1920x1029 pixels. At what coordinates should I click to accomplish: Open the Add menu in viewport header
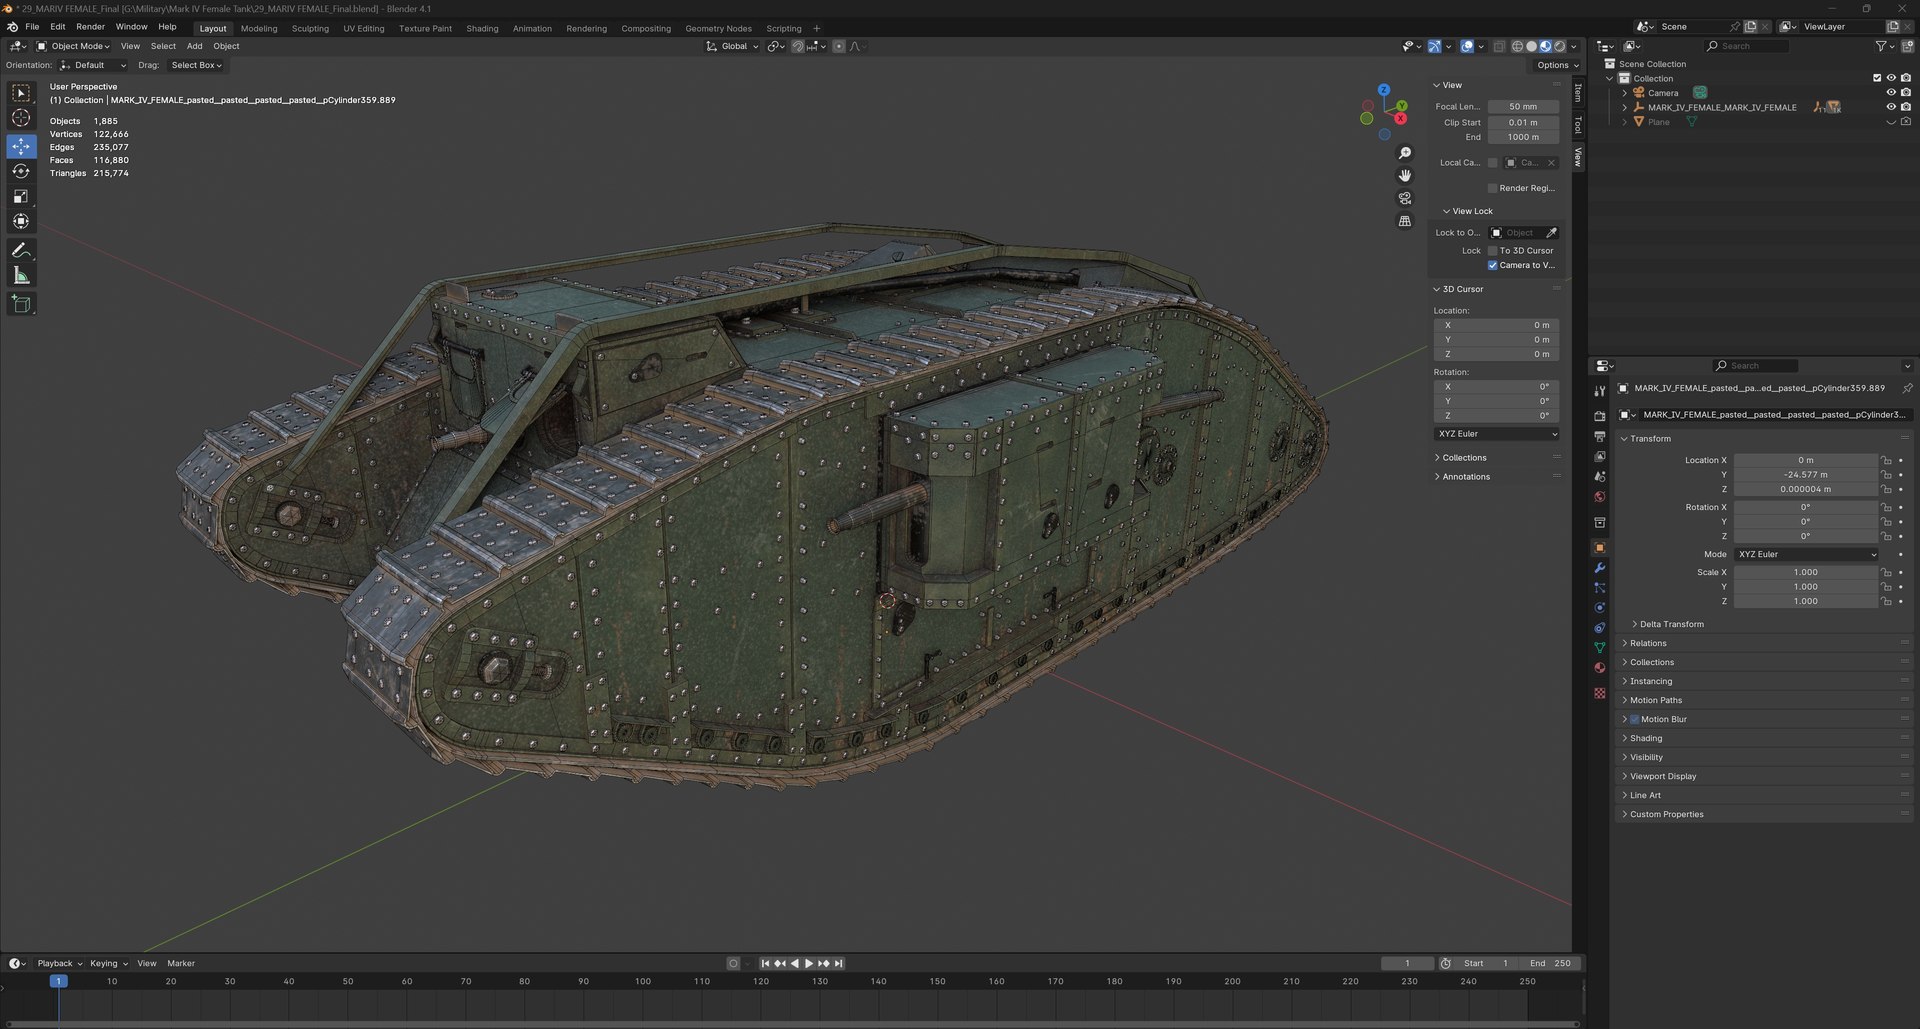[194, 46]
